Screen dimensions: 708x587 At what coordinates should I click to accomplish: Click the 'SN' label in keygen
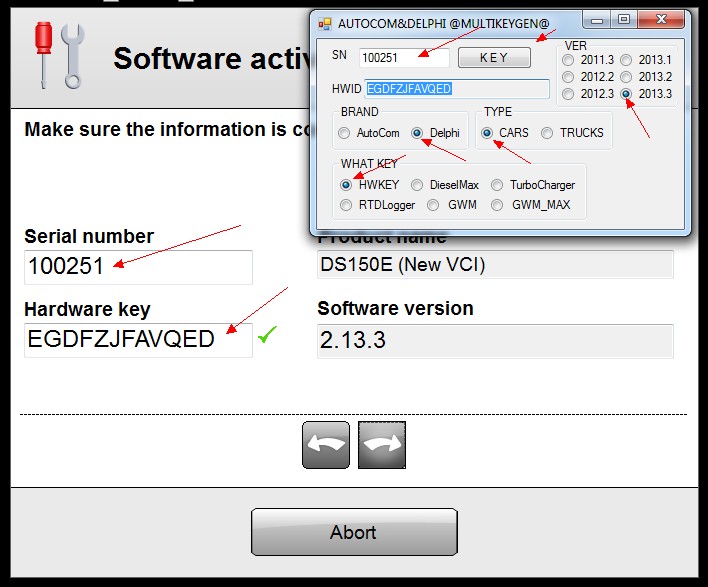click(x=339, y=55)
